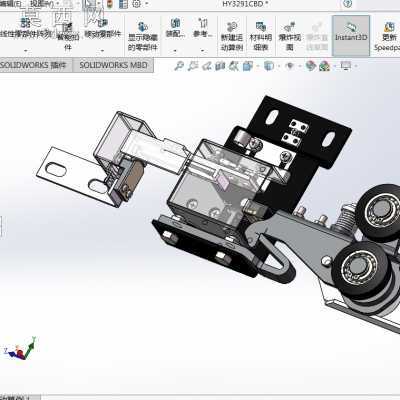Image resolution: width=400 pixels, height=400 pixels.
Task: Click the Rebuild traffic light icon
Action: click(110, 4)
